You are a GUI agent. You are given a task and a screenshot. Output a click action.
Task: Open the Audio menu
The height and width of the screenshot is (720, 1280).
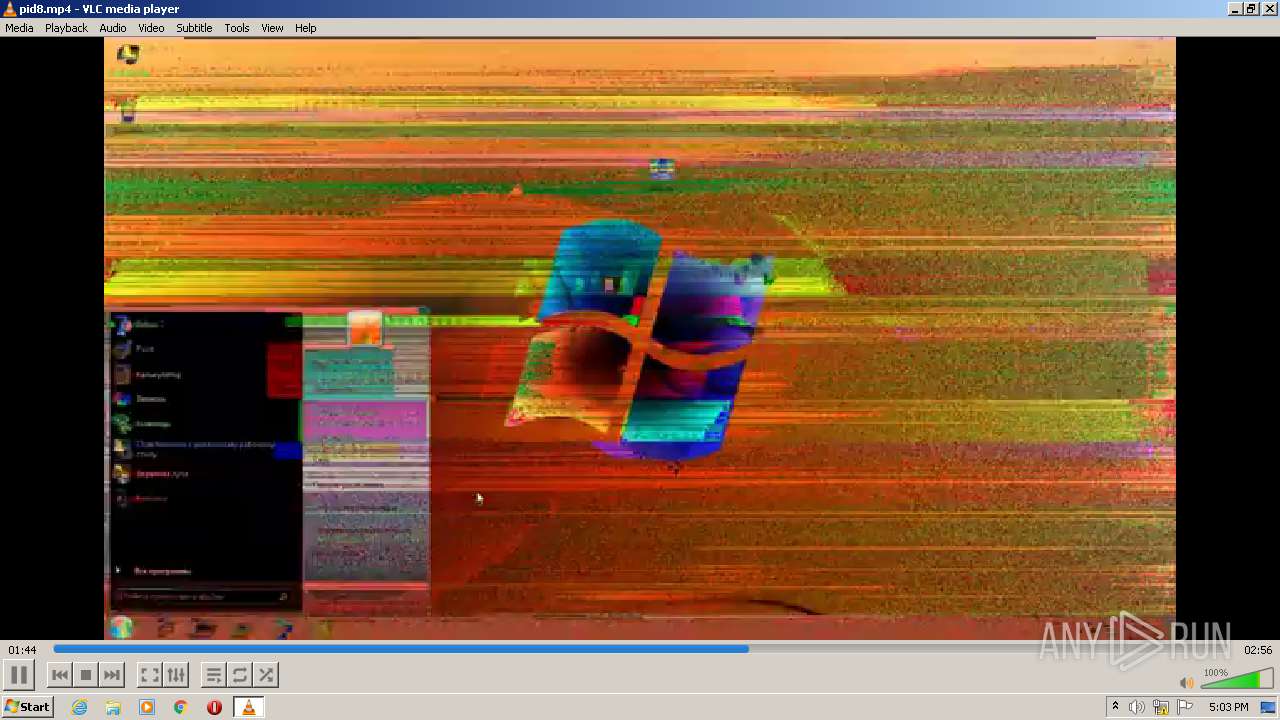pyautogui.click(x=112, y=28)
